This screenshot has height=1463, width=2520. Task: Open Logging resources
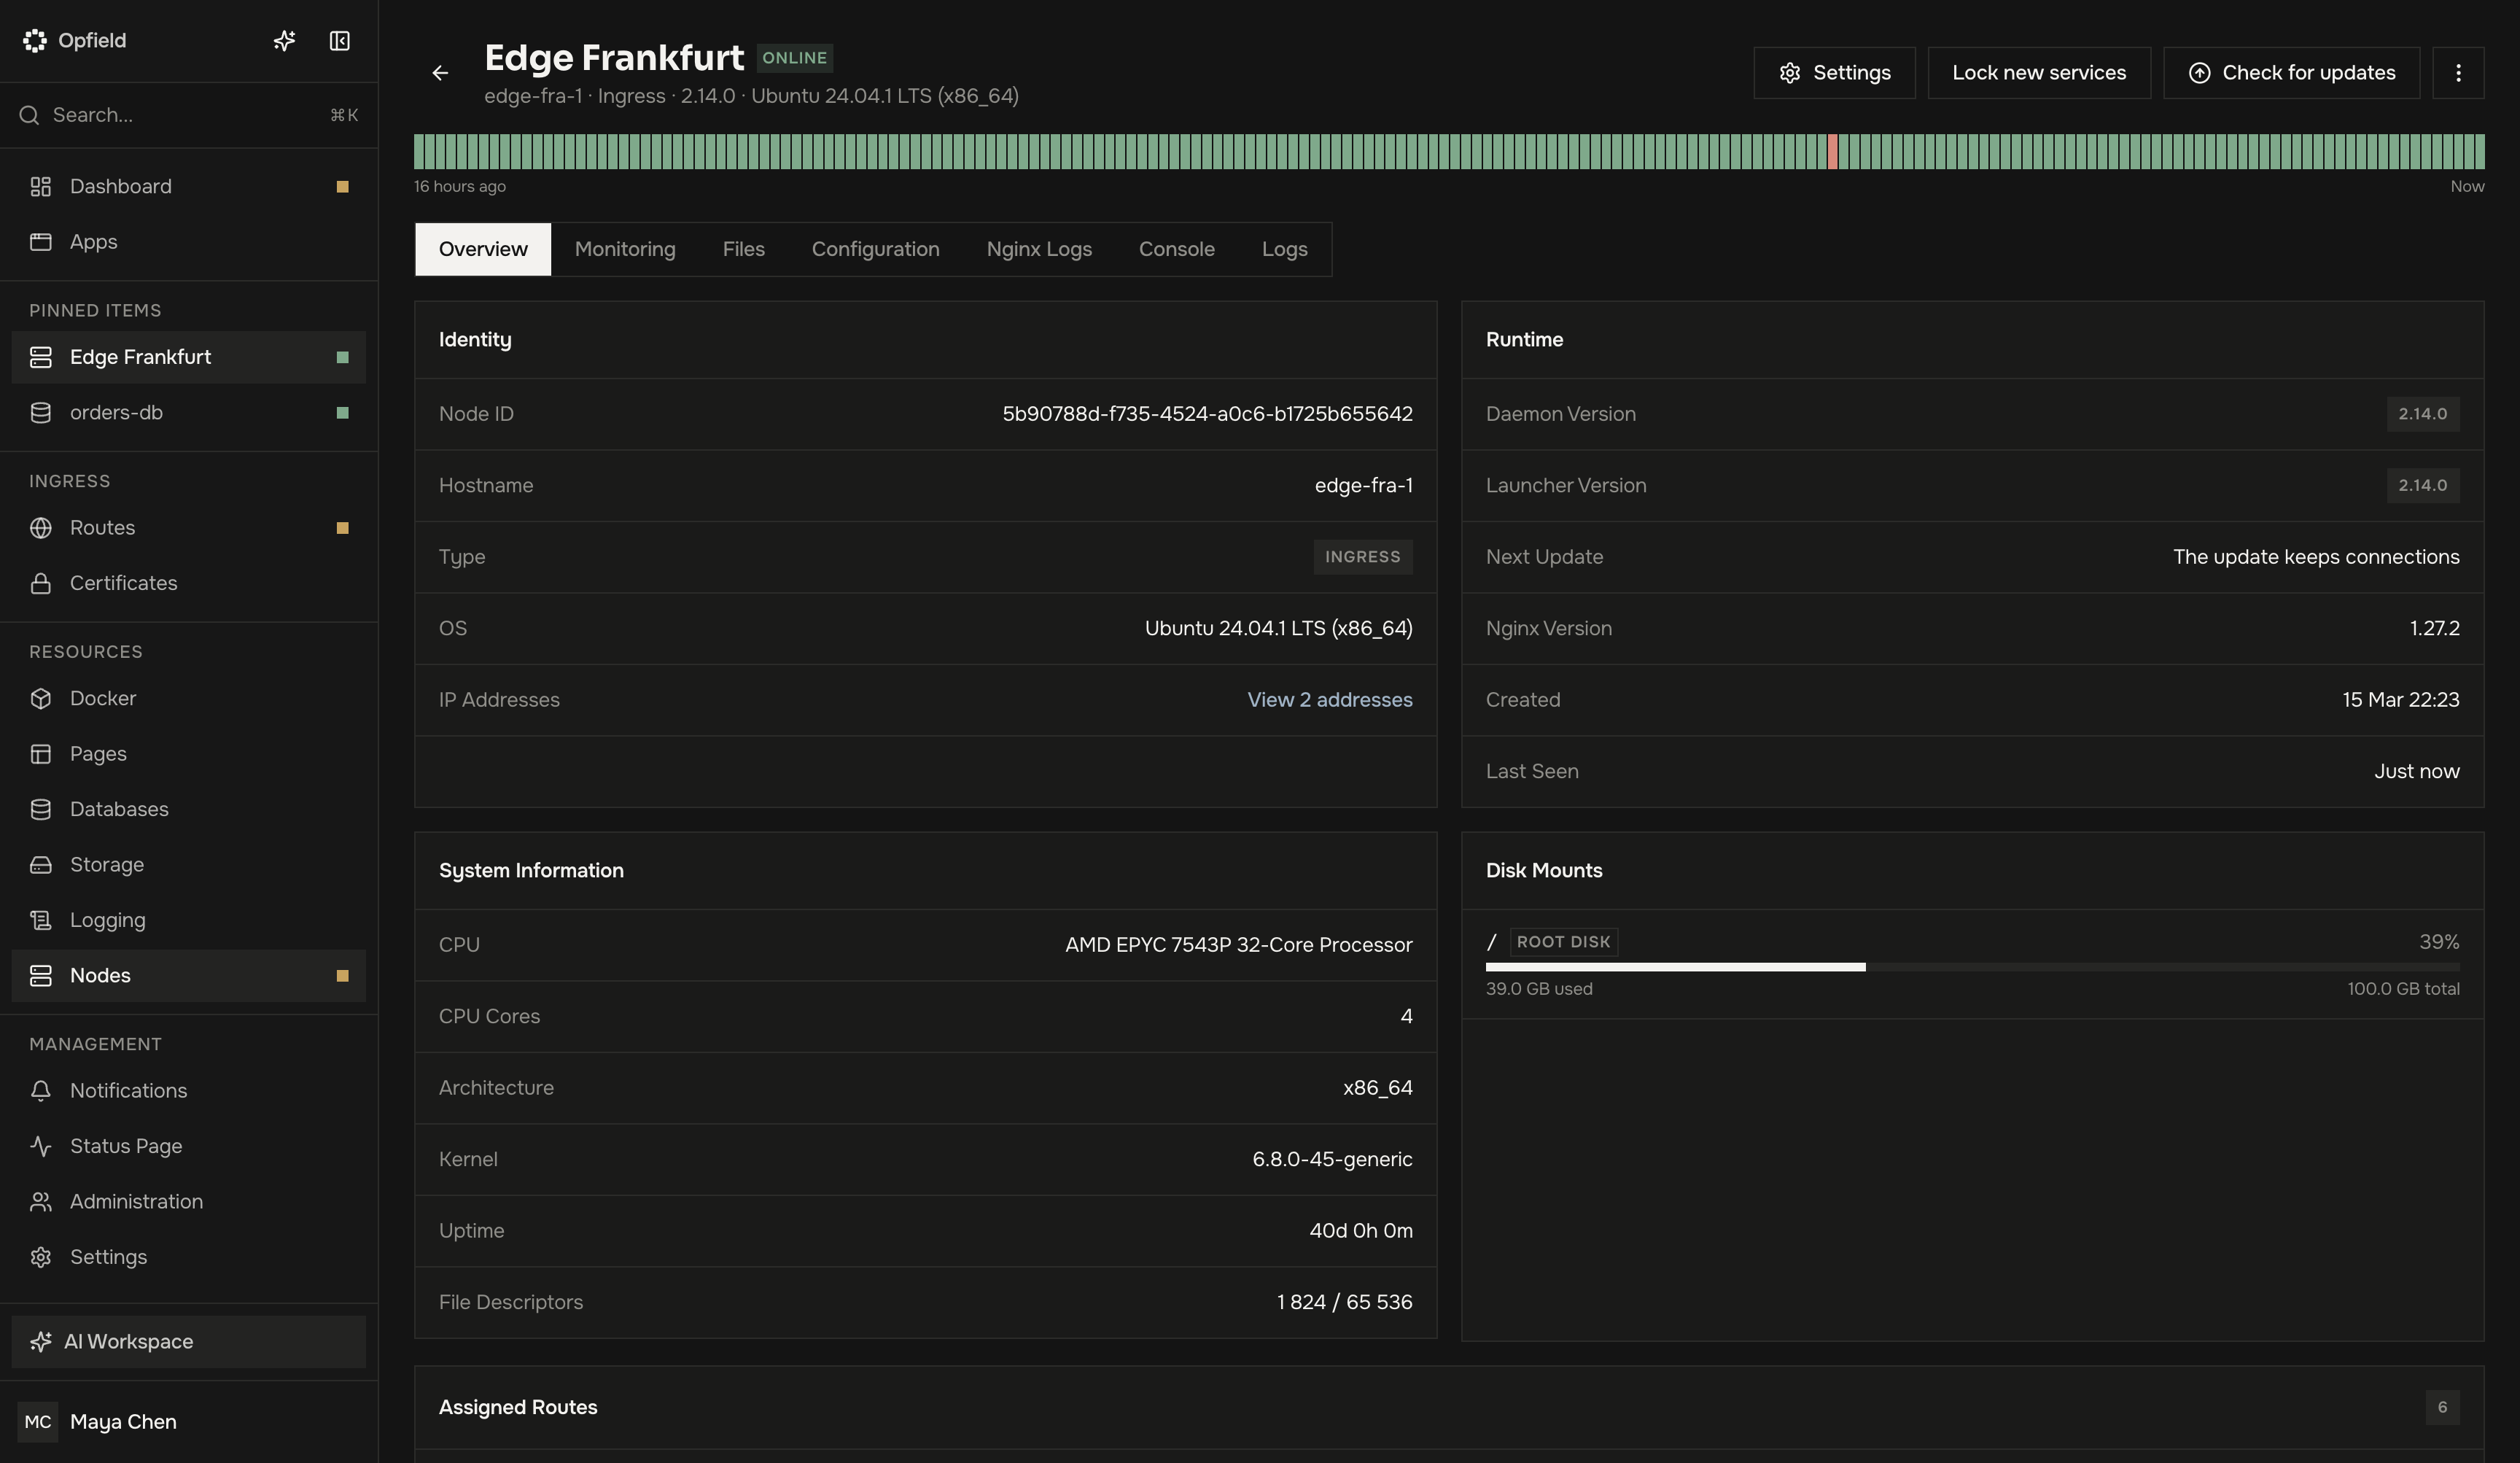tap(189, 920)
